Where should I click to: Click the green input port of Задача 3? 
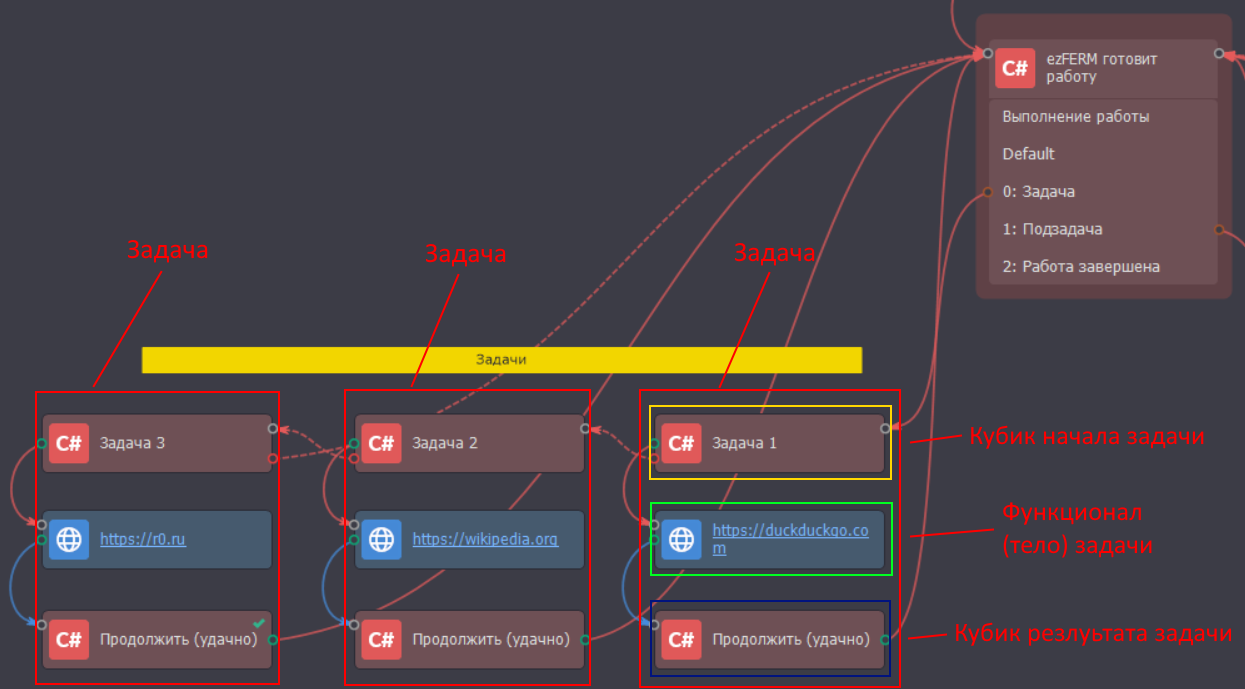pos(42,443)
